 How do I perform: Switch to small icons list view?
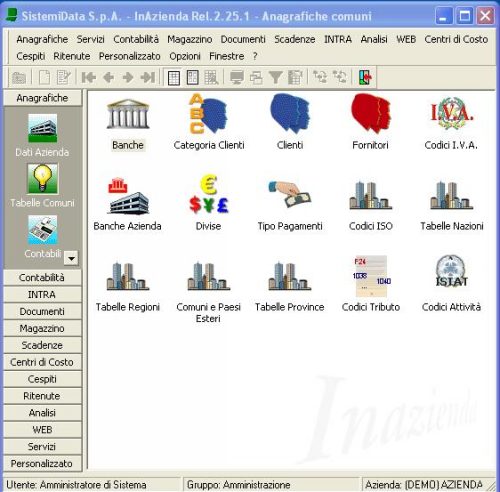click(193, 77)
